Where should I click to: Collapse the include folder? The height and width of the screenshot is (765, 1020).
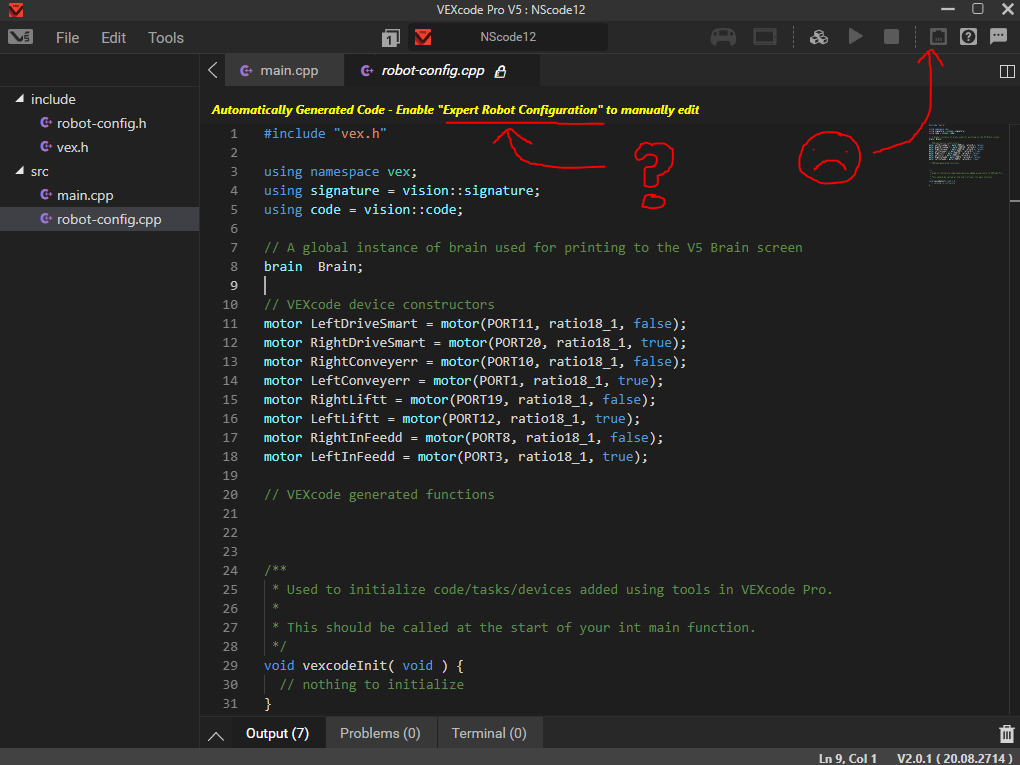pyautogui.click(x=20, y=99)
